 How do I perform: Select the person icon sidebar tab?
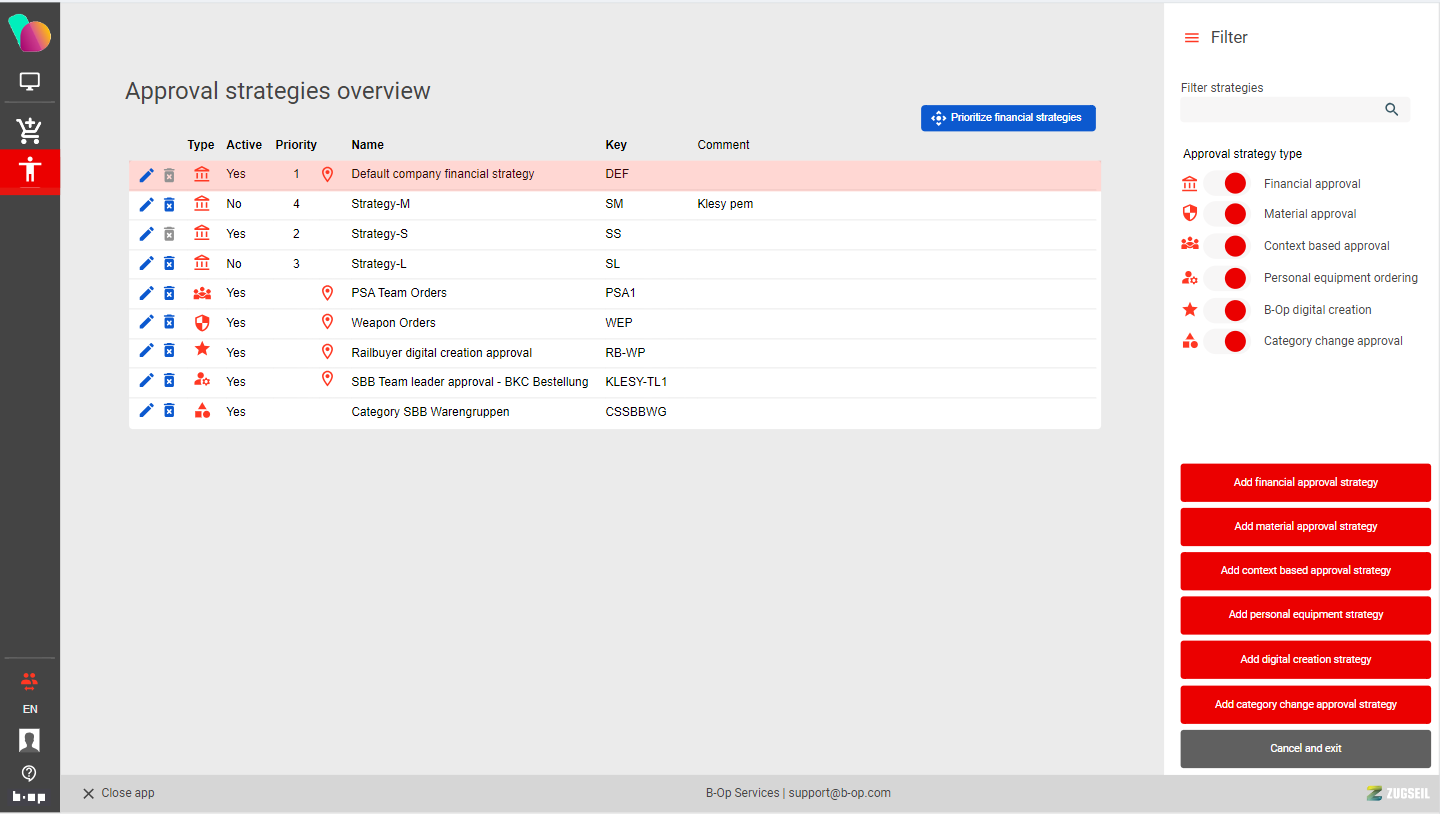point(30,169)
